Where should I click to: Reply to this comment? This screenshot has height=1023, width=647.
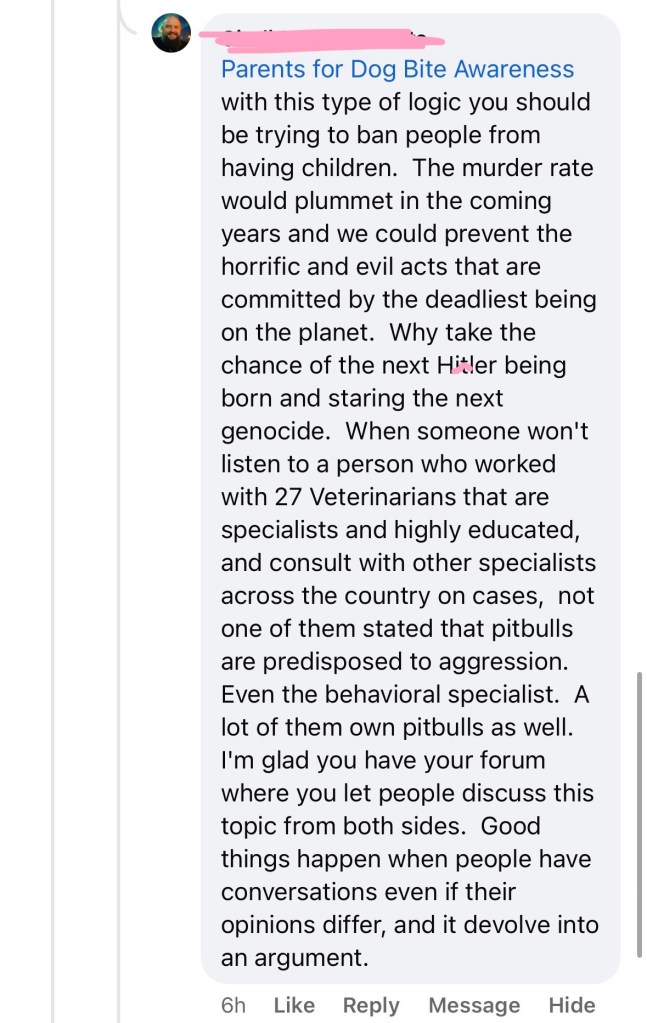[x=371, y=1005]
